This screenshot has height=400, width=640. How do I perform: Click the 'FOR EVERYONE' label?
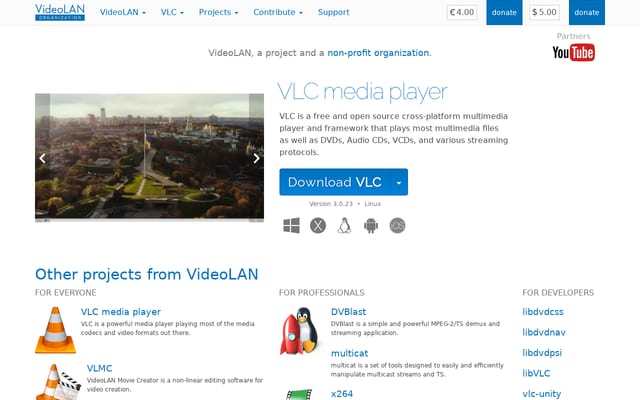click(x=66, y=293)
